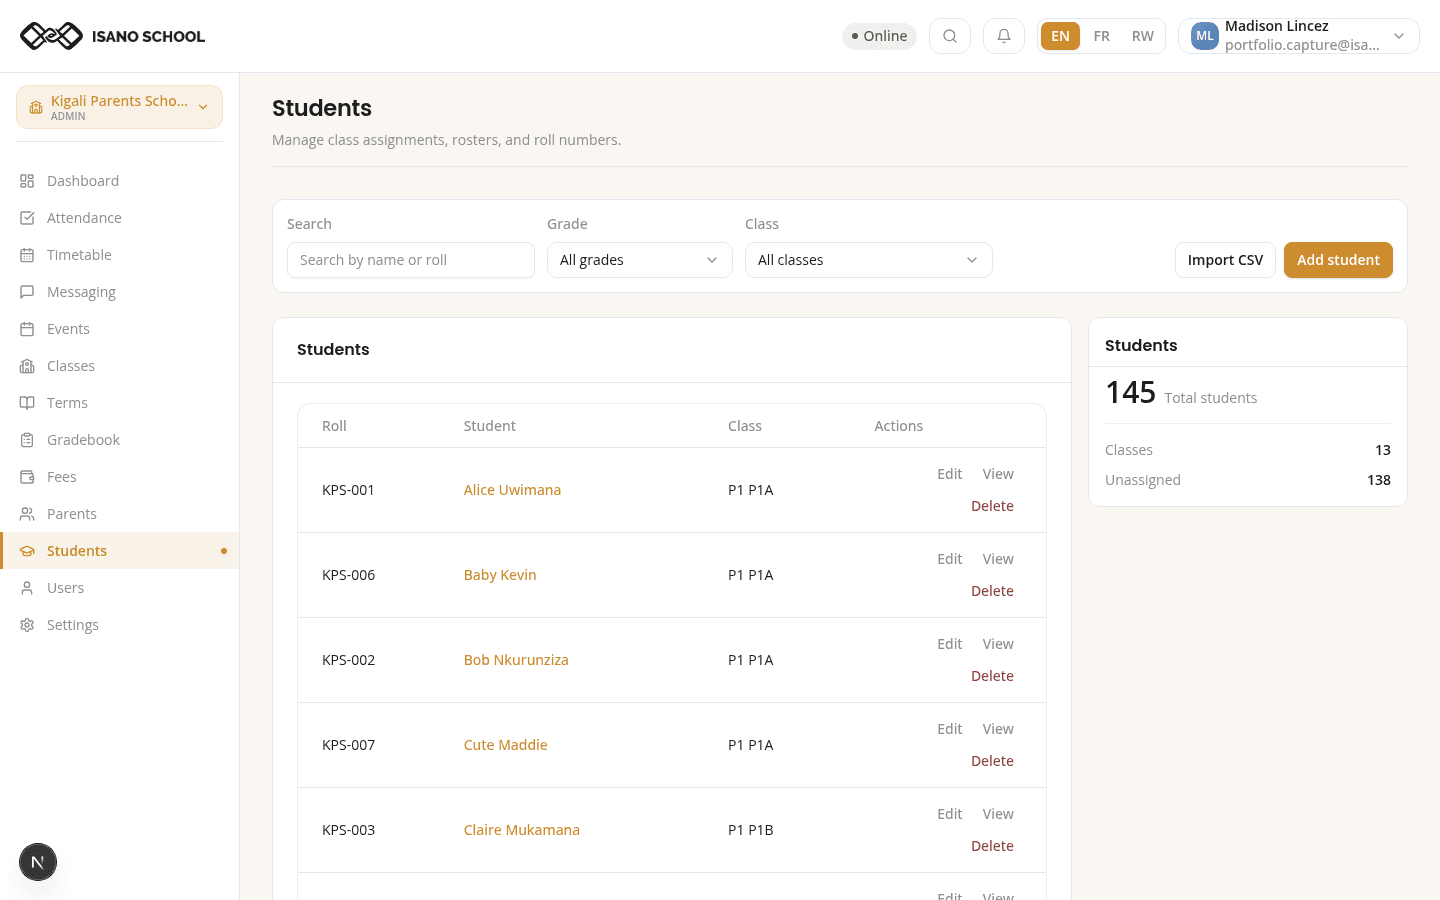
Task: Click roll number KPS-003
Action: [x=348, y=830]
